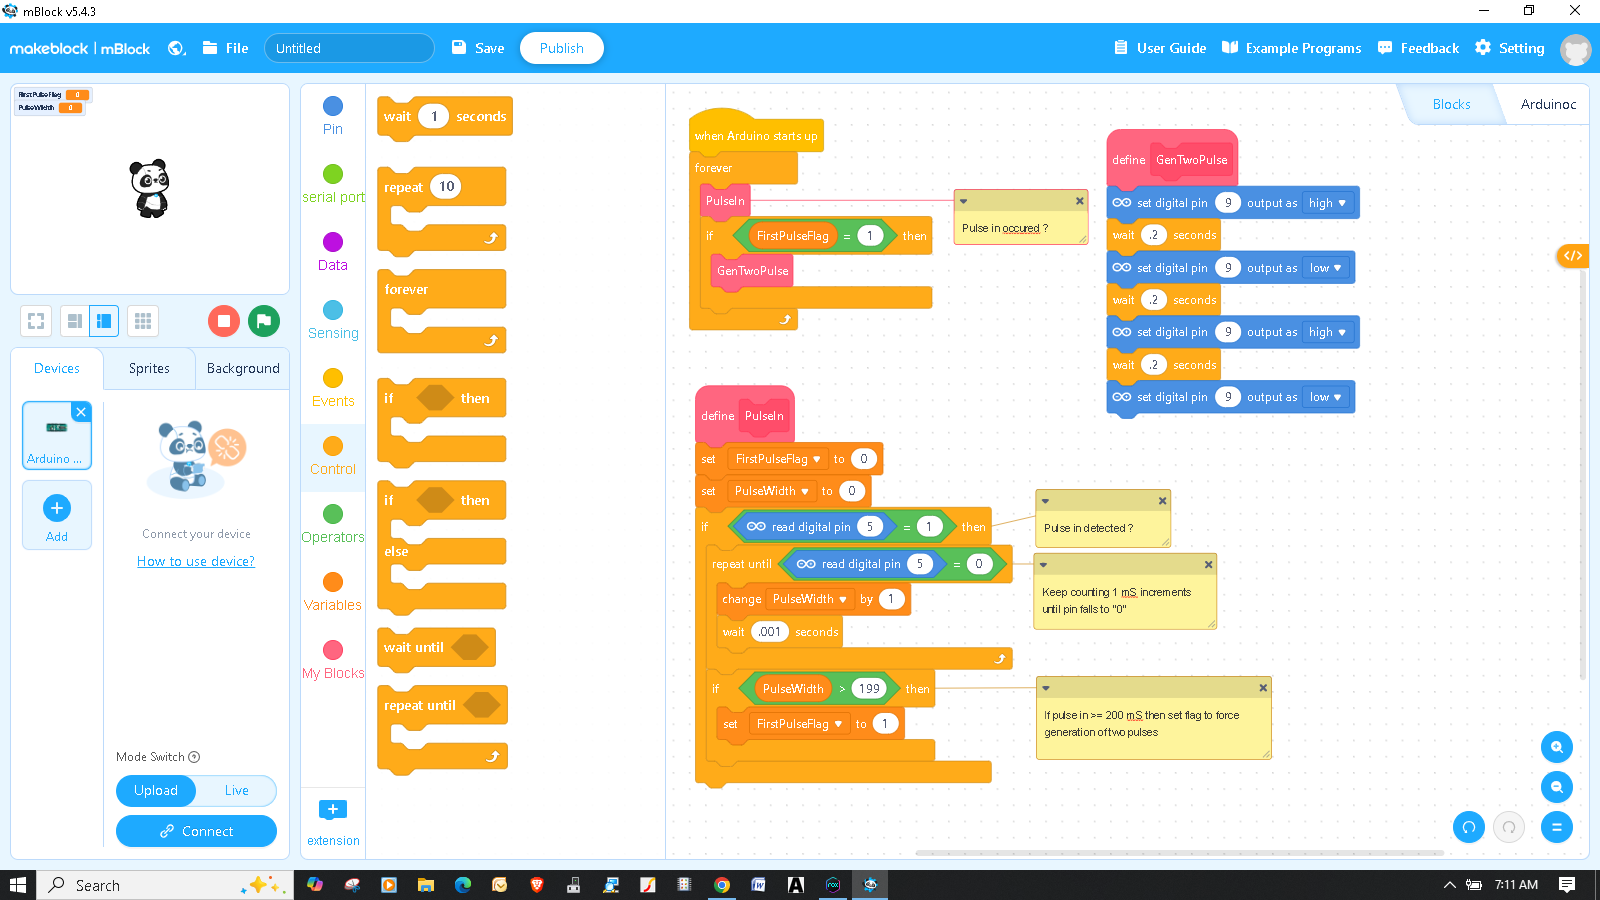Collapse the Keep counting comment
Screen dimensions: 1600x900
[x=1043, y=565]
